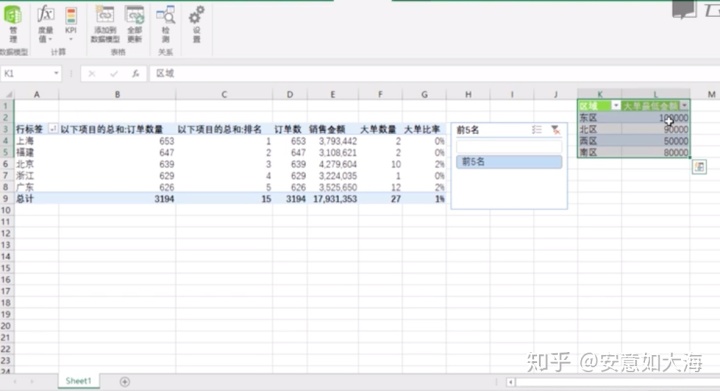This screenshot has height=391, width=720.
Task: Select column G header
Action: [x=424, y=95]
